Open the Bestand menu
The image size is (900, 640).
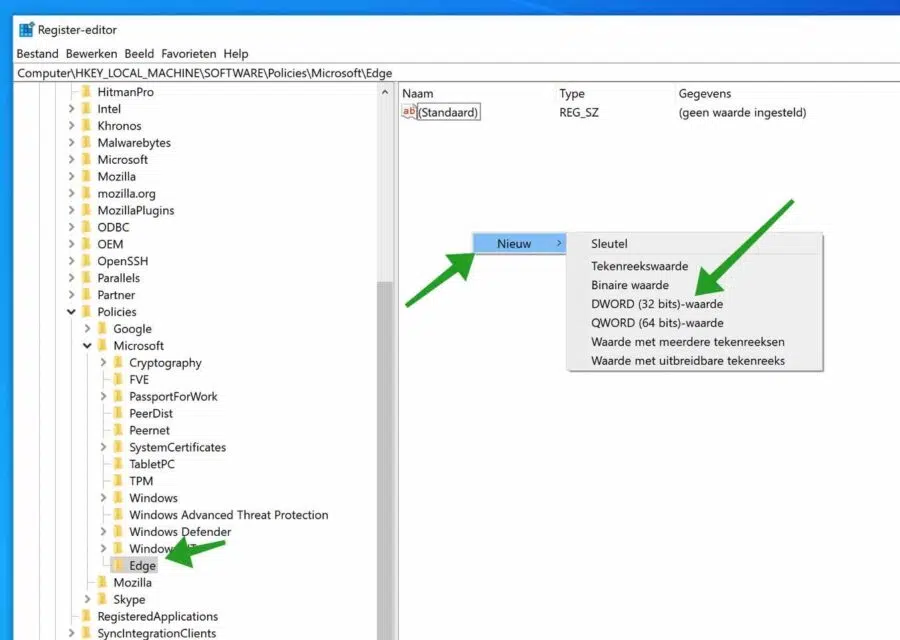tap(37, 54)
